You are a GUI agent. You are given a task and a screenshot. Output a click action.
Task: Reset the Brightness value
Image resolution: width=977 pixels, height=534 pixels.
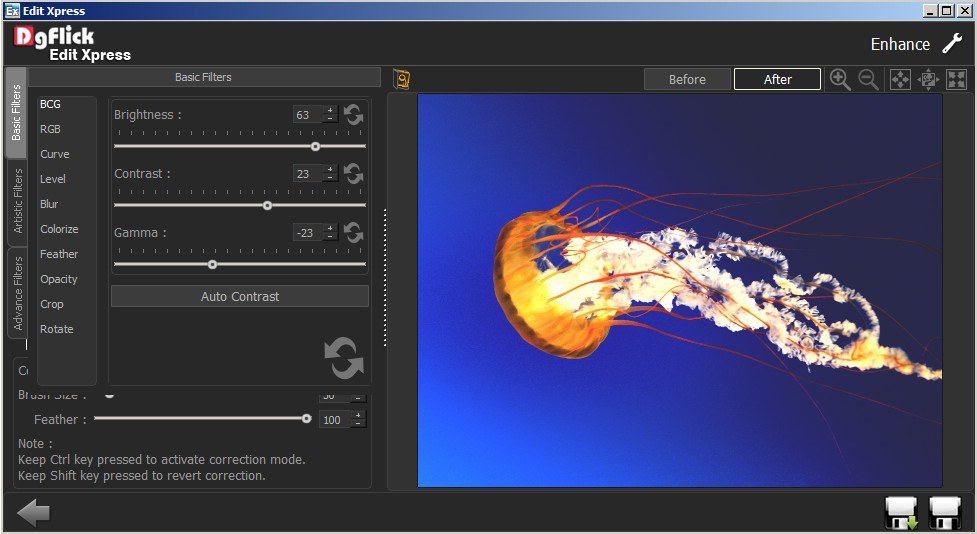click(353, 115)
